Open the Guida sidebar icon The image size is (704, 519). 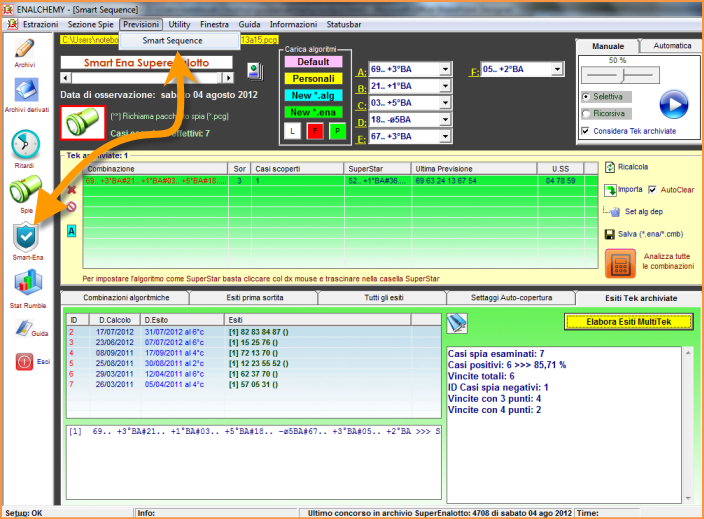pyautogui.click(x=23, y=328)
